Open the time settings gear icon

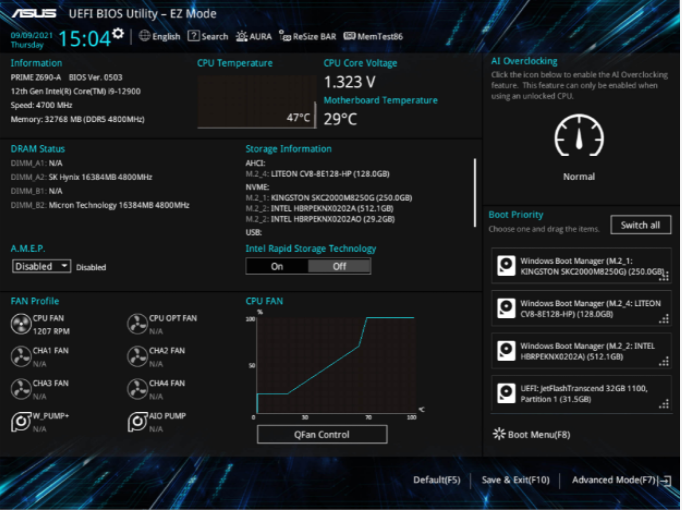coord(118,33)
